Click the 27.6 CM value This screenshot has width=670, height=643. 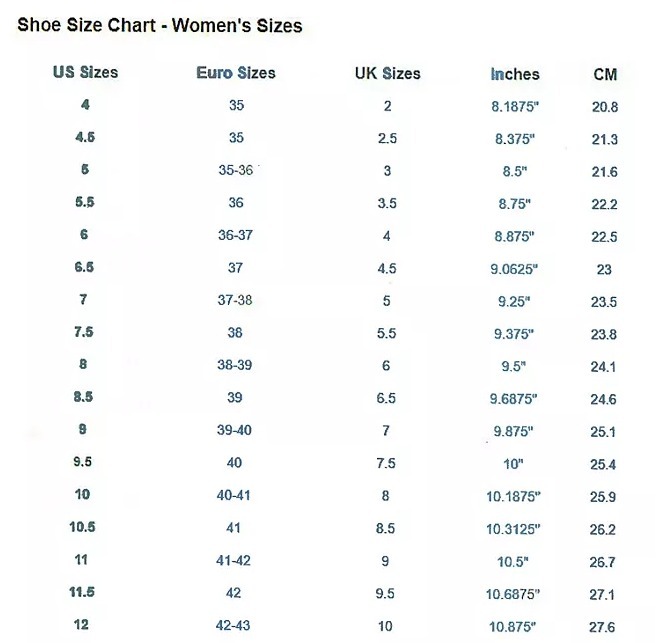(x=604, y=627)
